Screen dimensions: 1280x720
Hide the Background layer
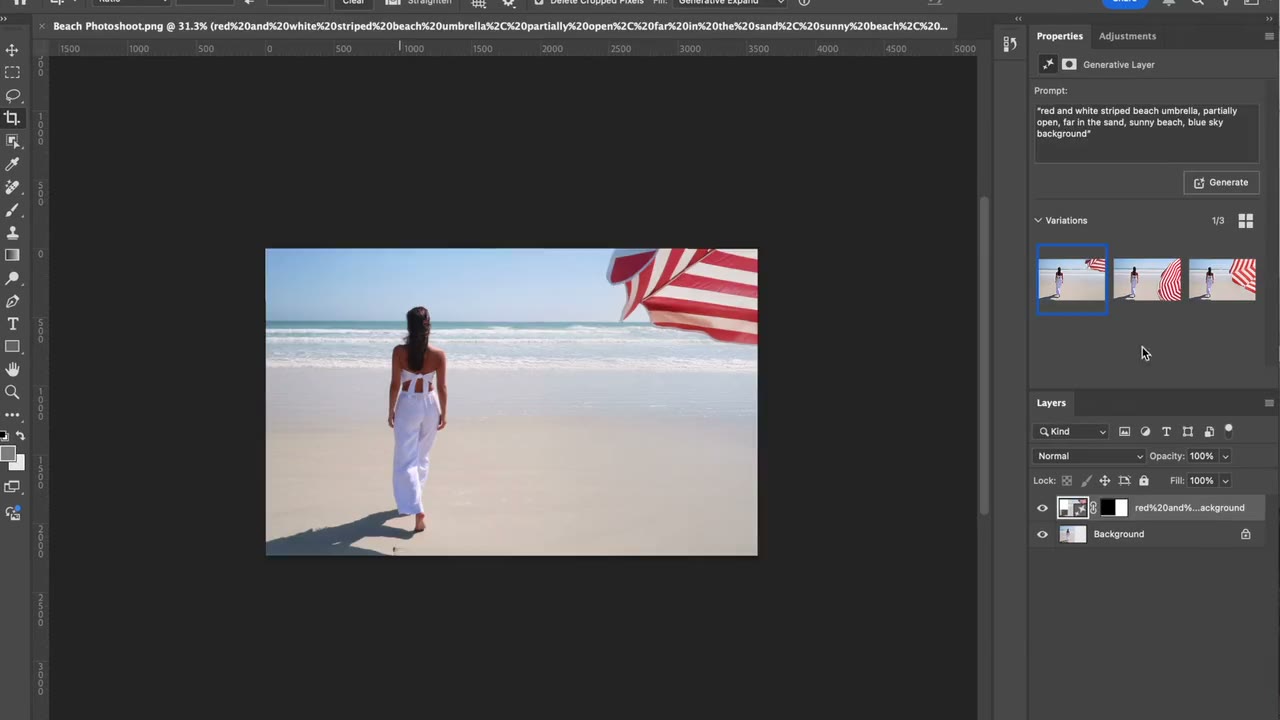coord(1042,534)
